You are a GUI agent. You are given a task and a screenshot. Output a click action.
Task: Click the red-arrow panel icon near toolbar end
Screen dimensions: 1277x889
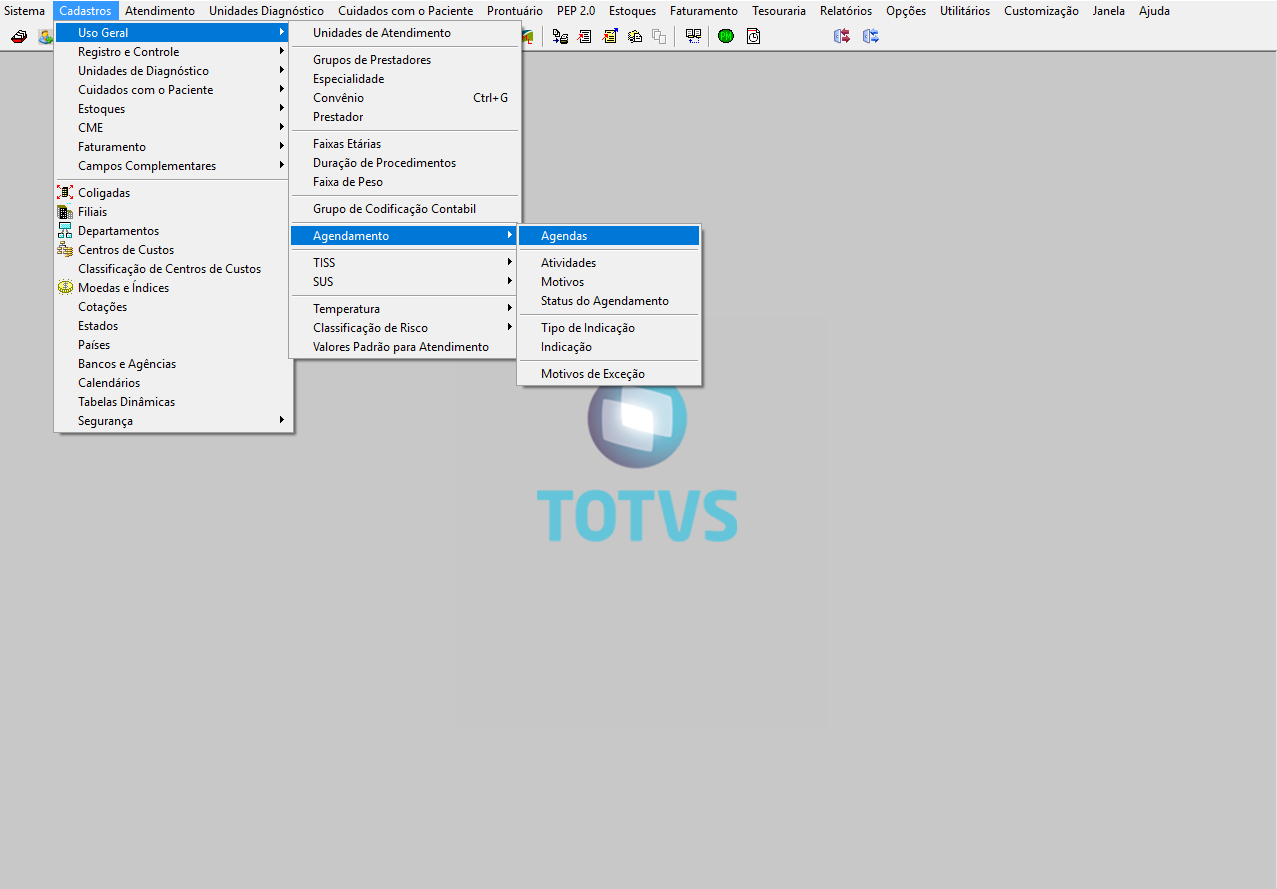842,36
